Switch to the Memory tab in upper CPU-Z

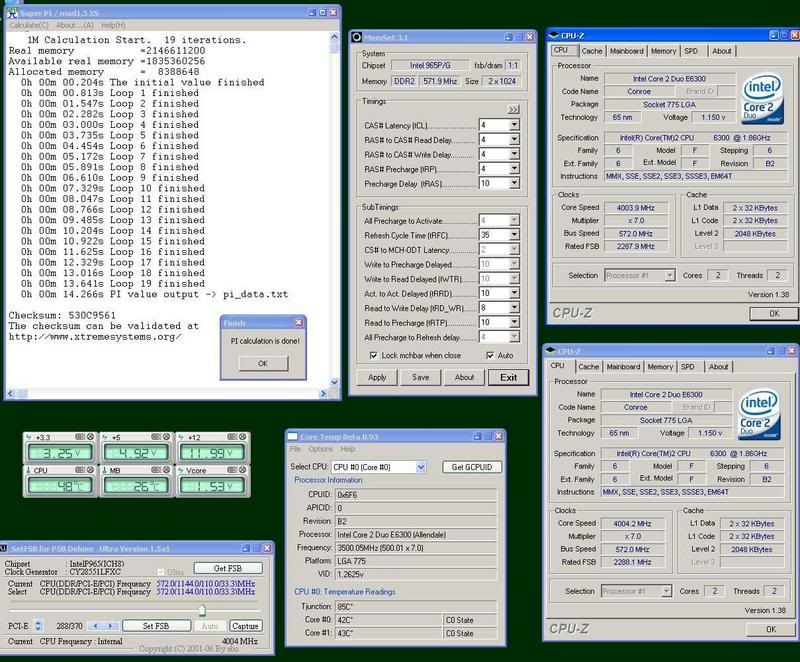click(x=663, y=51)
